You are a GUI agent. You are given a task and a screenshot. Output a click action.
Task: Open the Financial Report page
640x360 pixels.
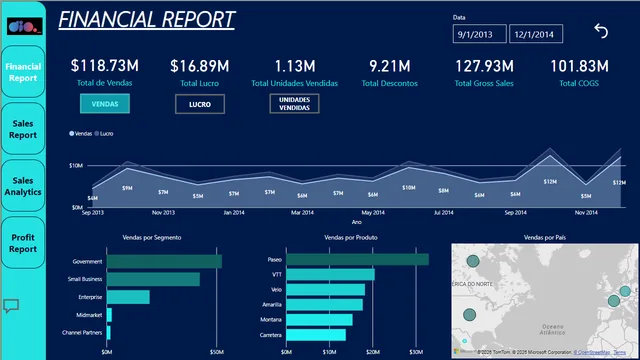tap(23, 72)
